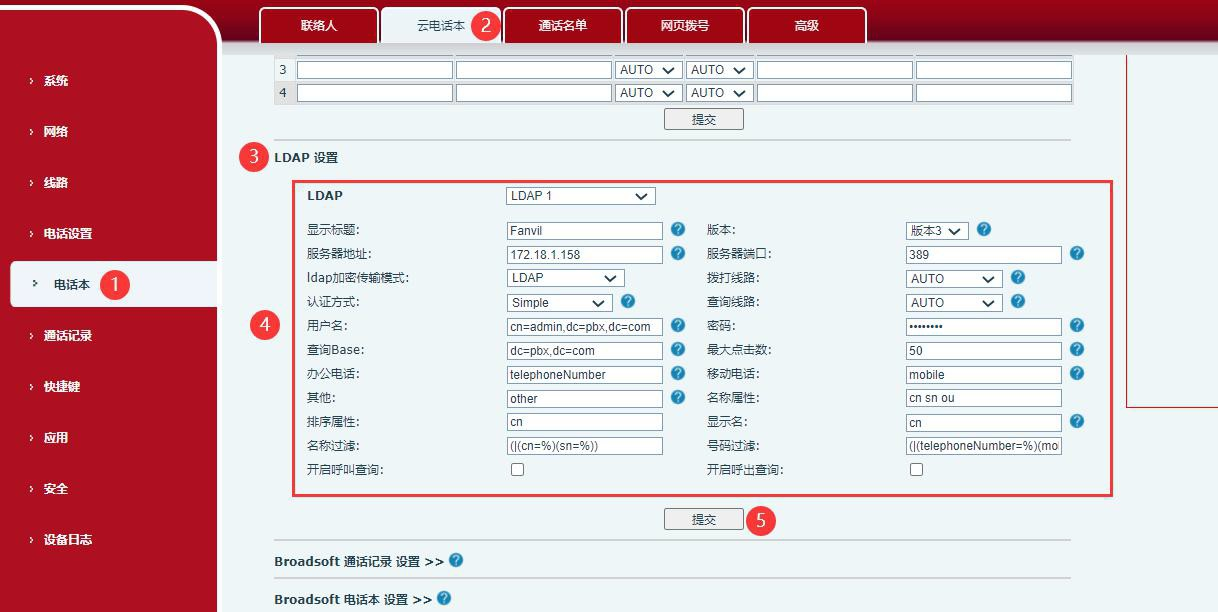The height and width of the screenshot is (612, 1218).
Task: Open help for 显示标题 field
Action: (677, 229)
